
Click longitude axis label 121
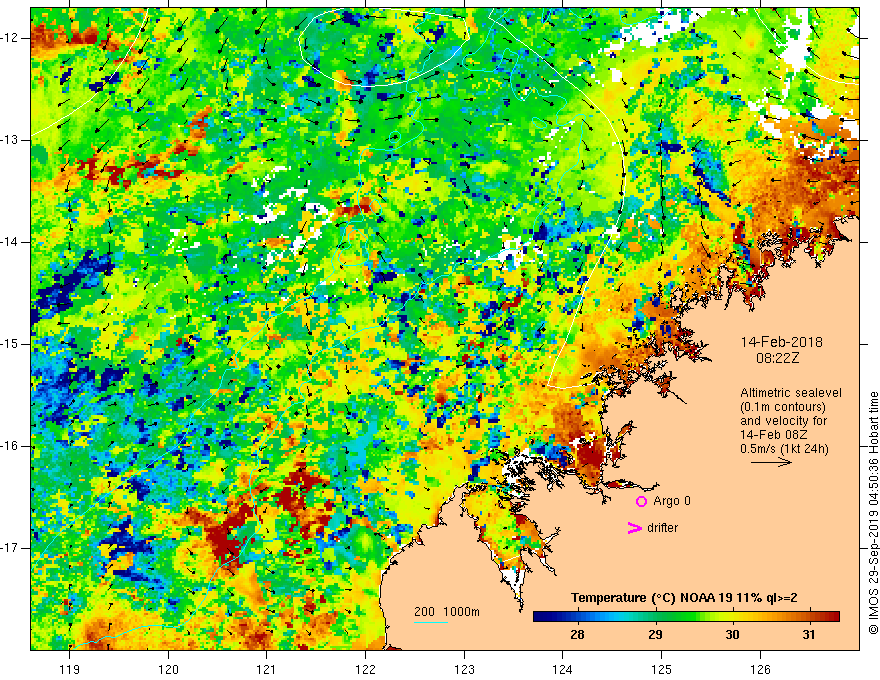[267, 669]
